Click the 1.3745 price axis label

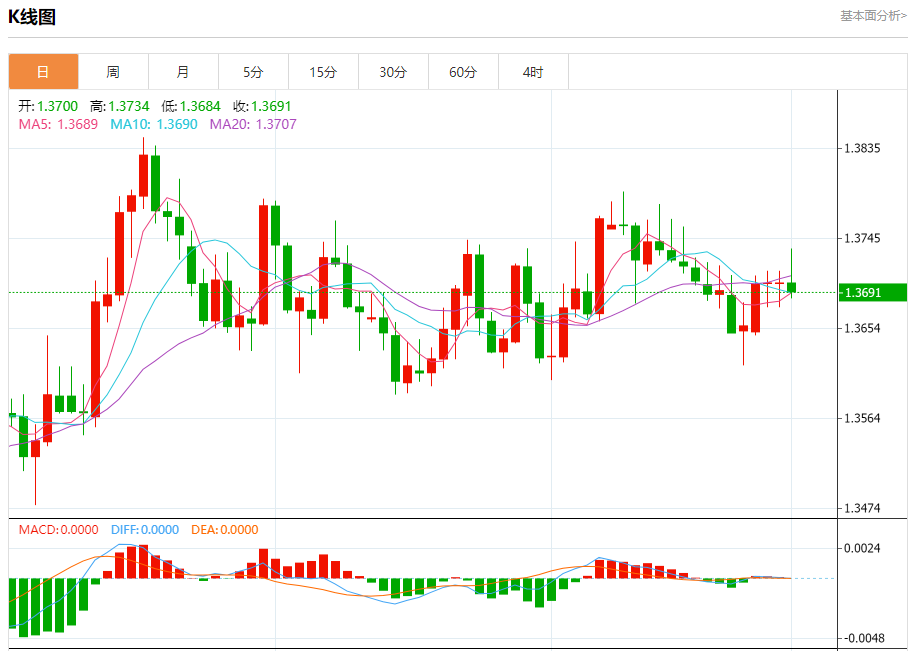tap(862, 238)
